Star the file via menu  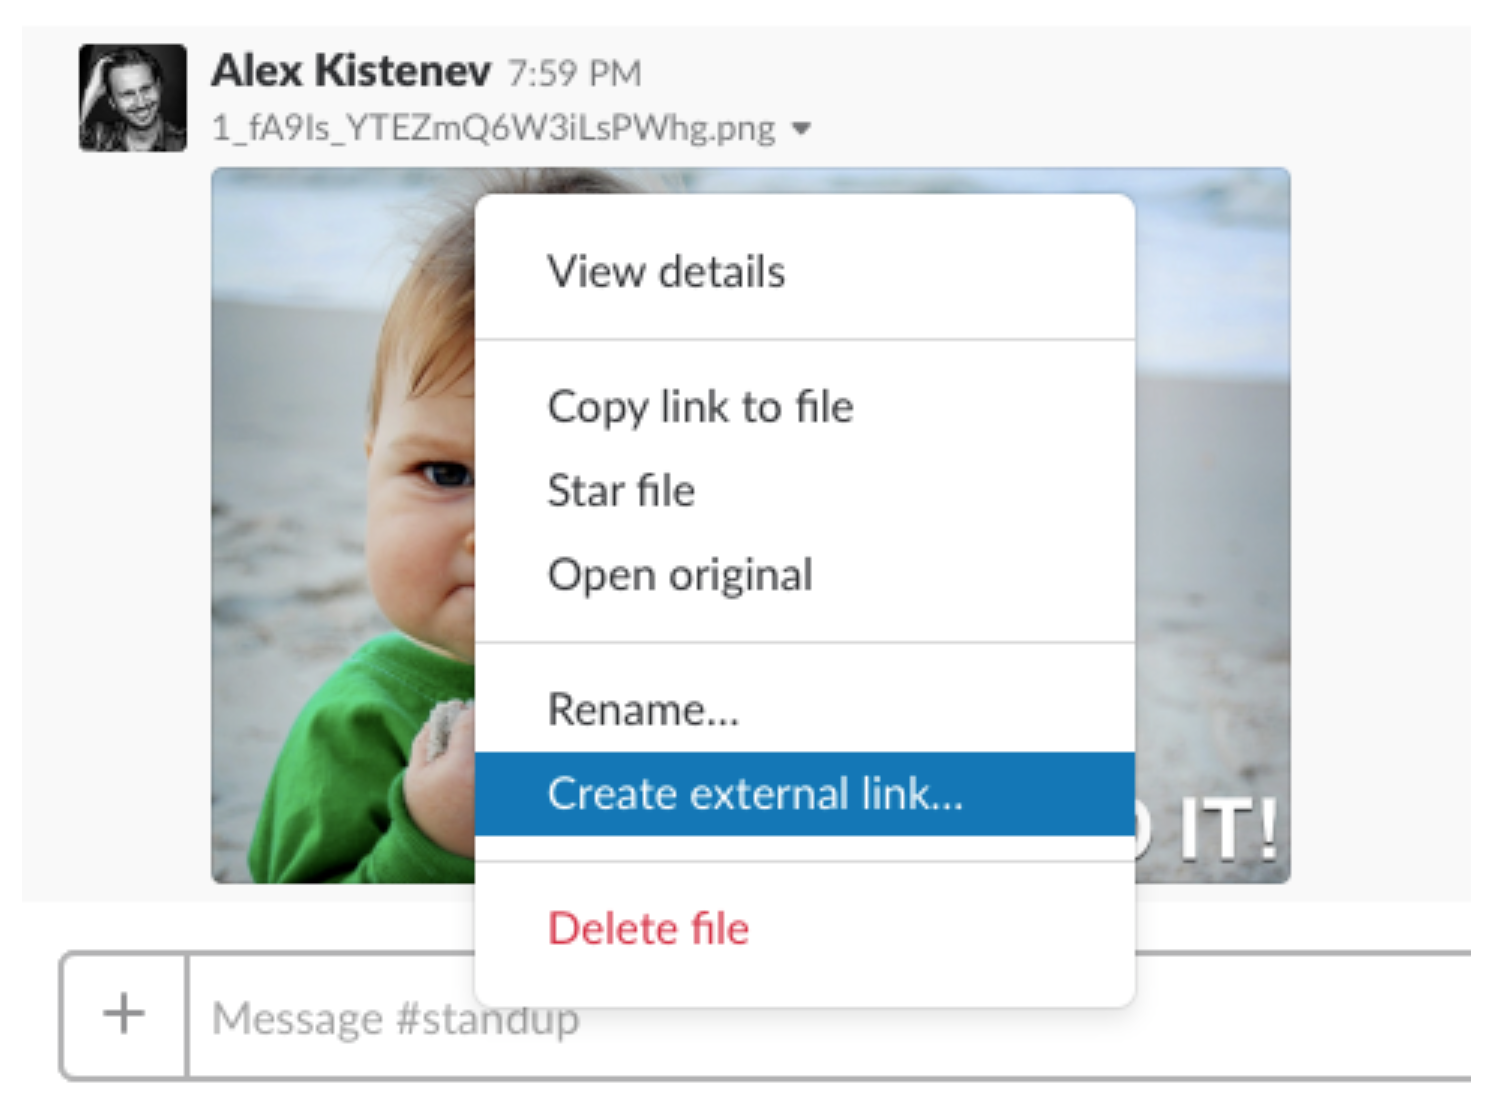(x=621, y=491)
